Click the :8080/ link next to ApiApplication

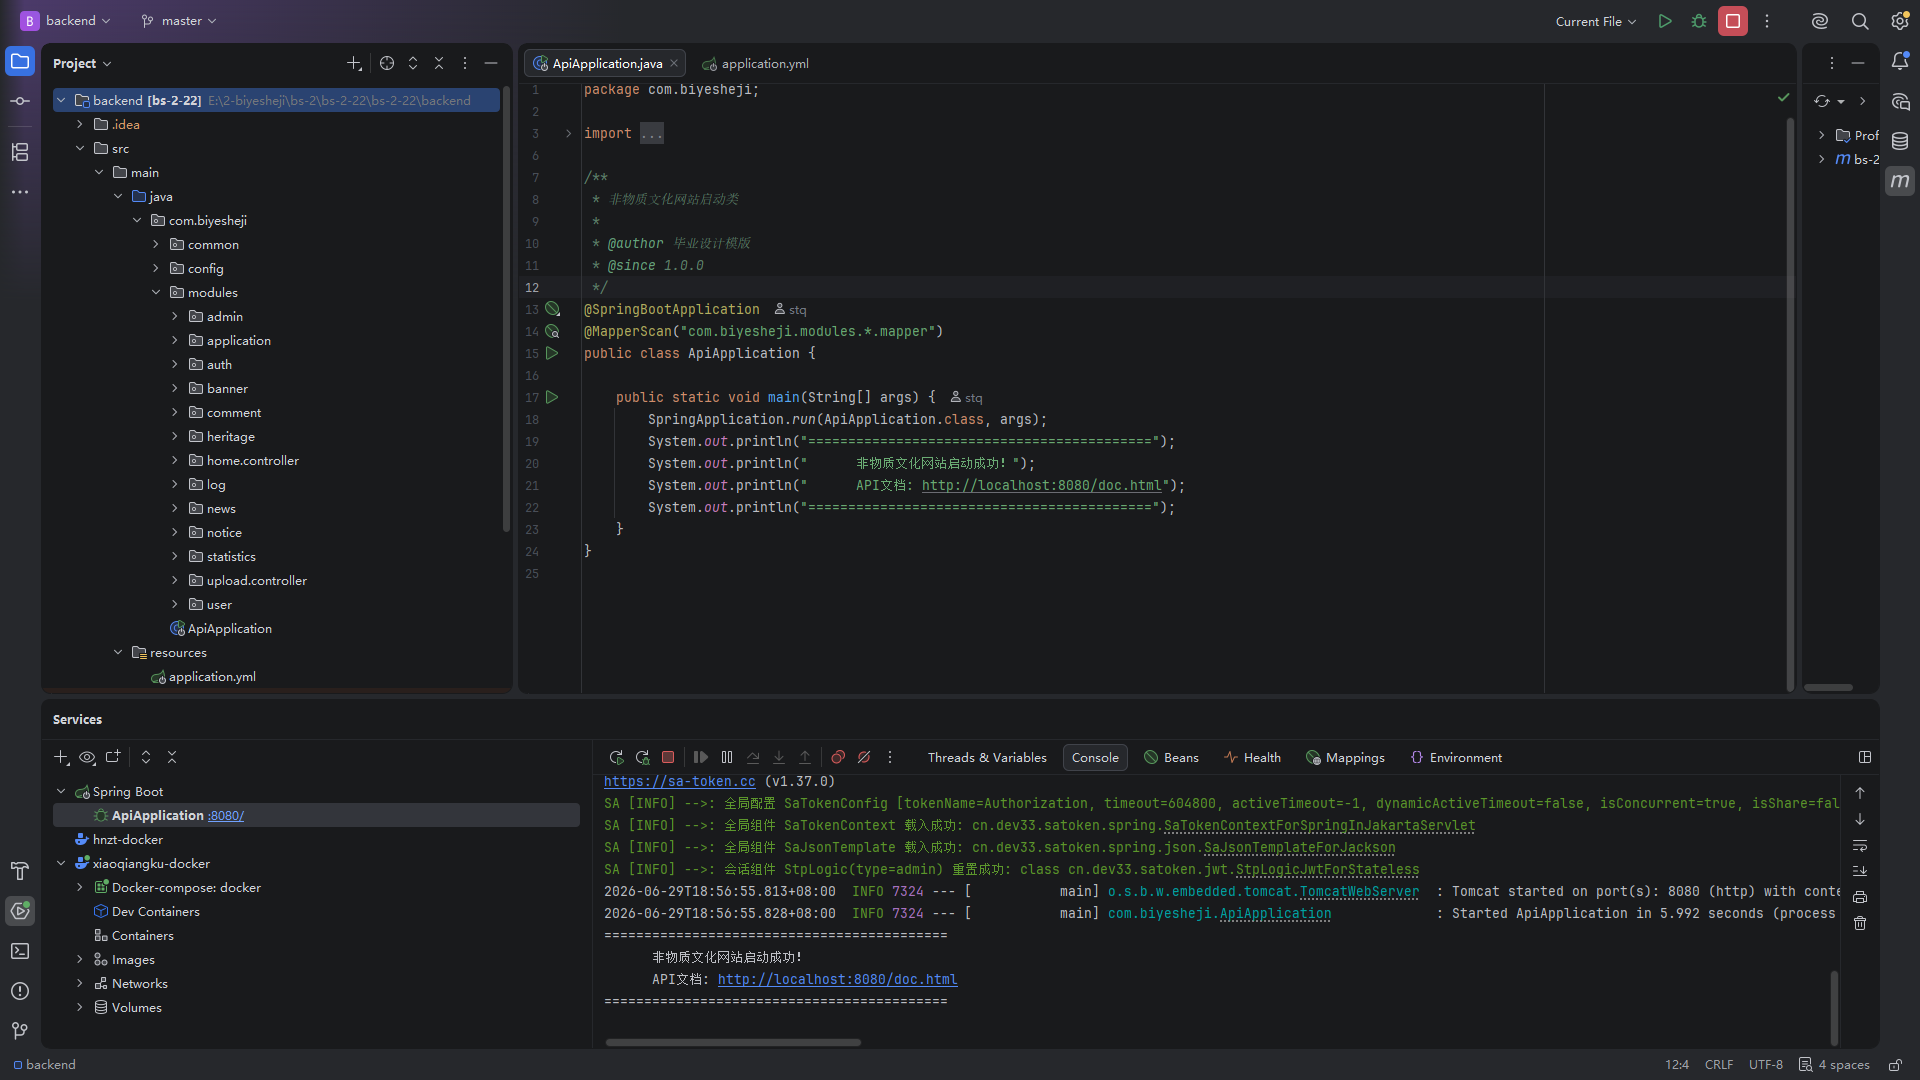226,815
